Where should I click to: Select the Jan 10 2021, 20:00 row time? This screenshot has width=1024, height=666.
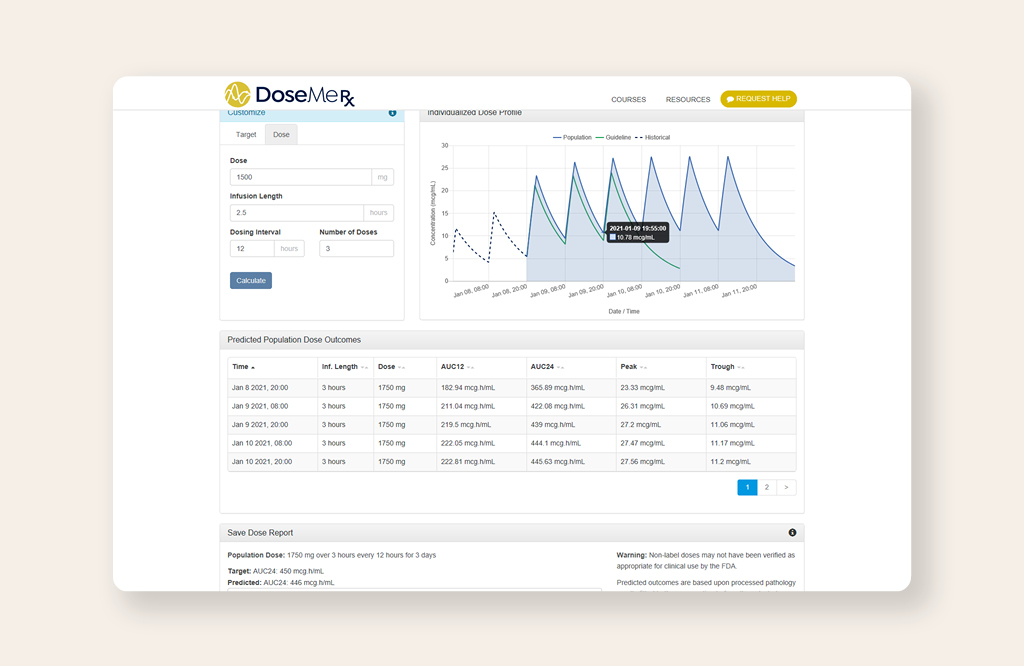tap(262, 462)
